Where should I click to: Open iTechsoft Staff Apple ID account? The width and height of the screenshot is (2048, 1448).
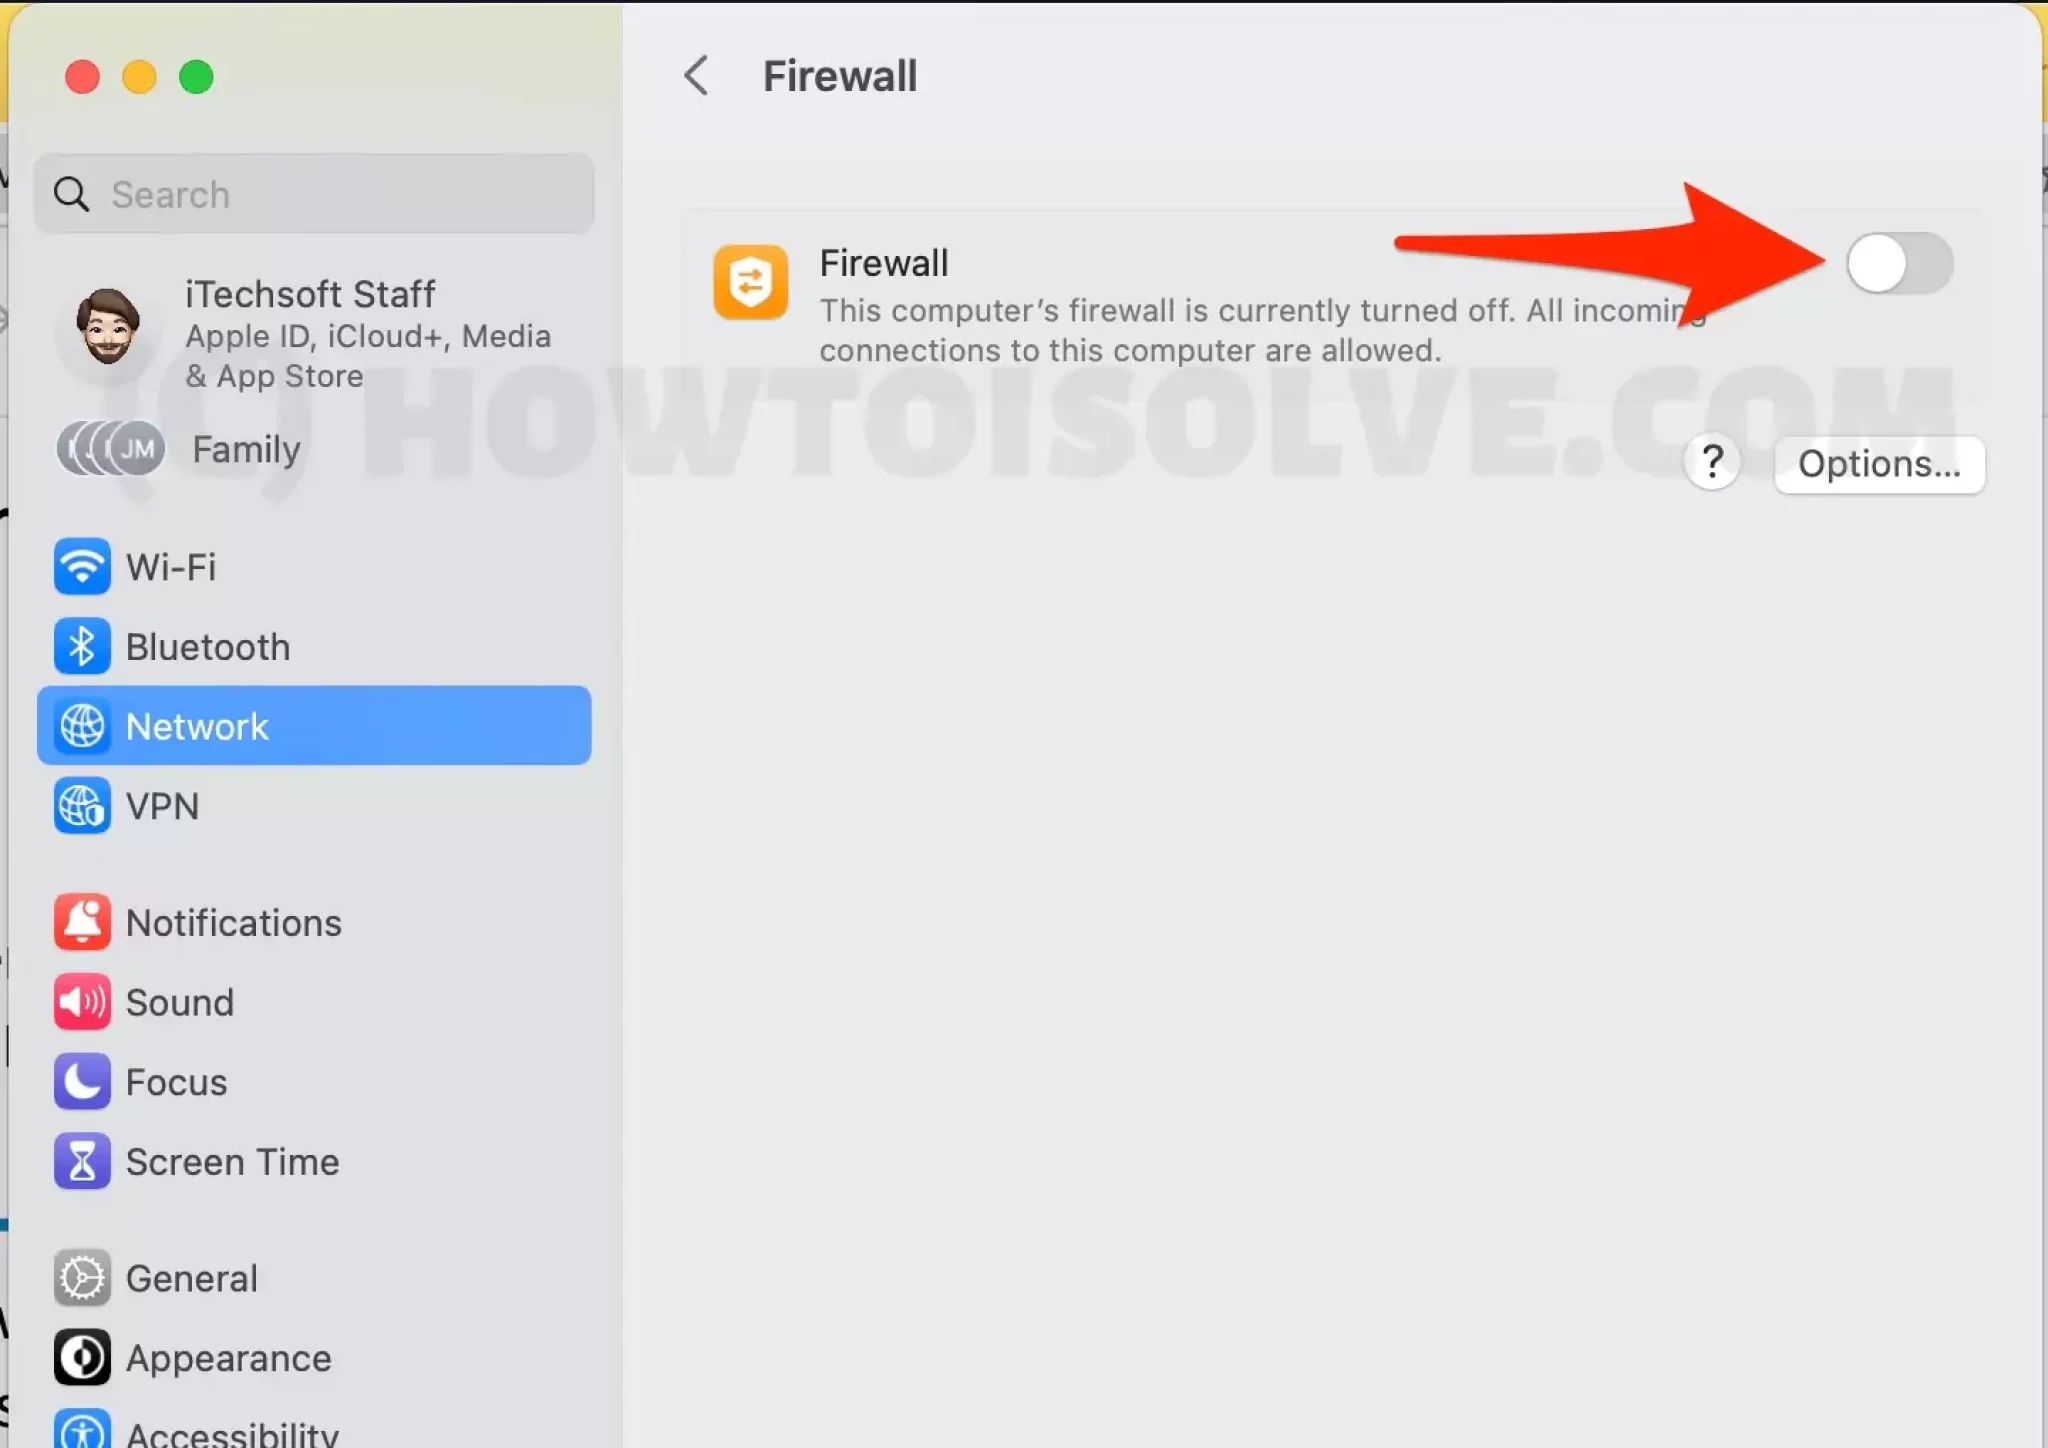click(x=314, y=334)
